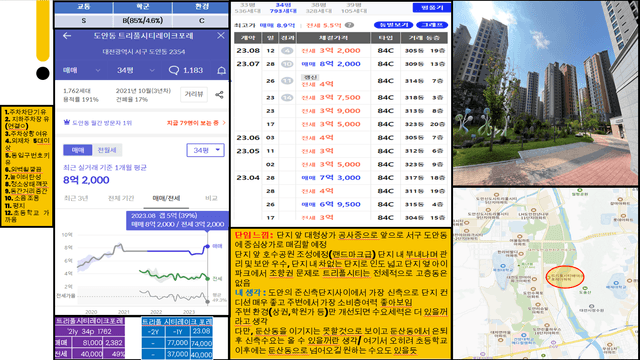Click the gray 전세가율 point marker on the chart

click(208, 302)
